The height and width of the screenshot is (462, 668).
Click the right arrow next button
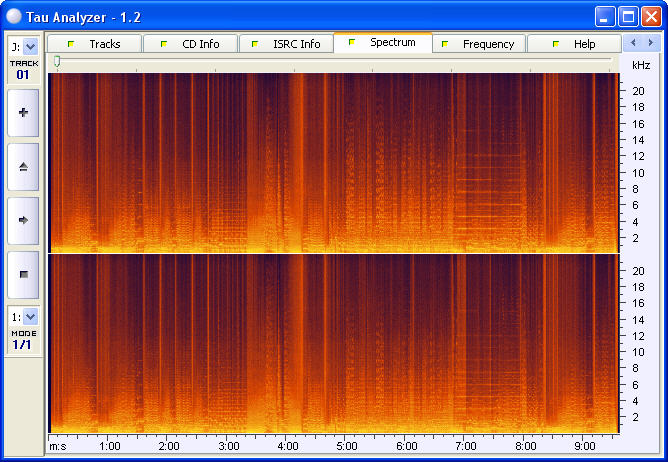point(23,220)
